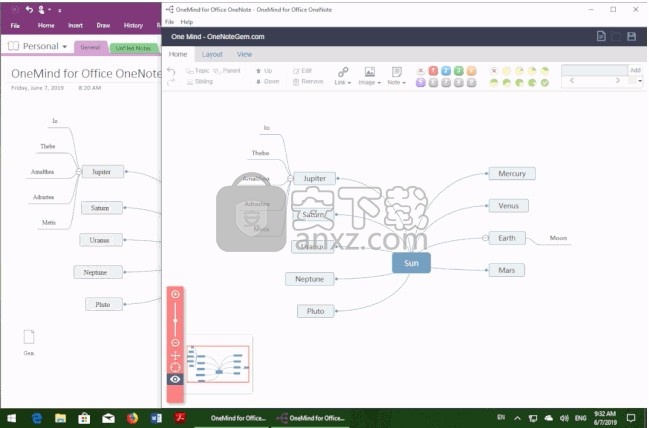Set priority 5 purple icon
The image size is (649, 428).
pos(421,82)
